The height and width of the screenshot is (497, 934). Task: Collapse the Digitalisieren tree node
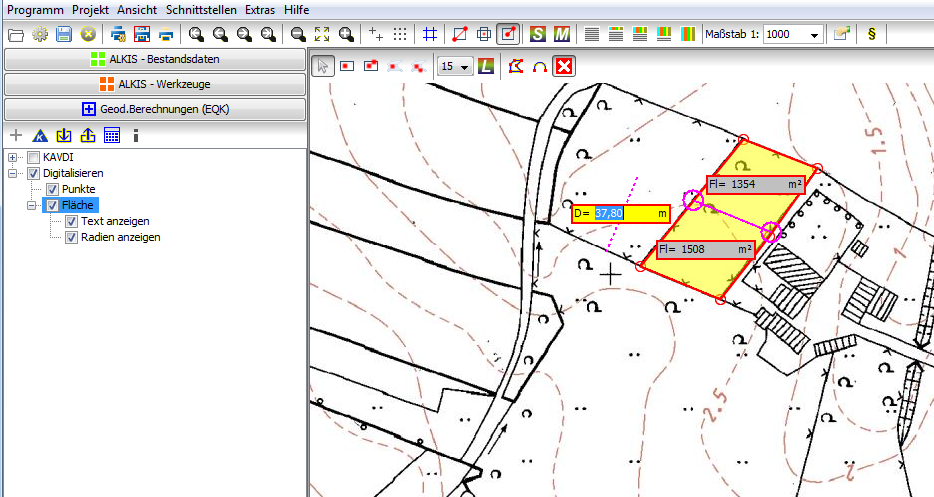click(x=13, y=173)
